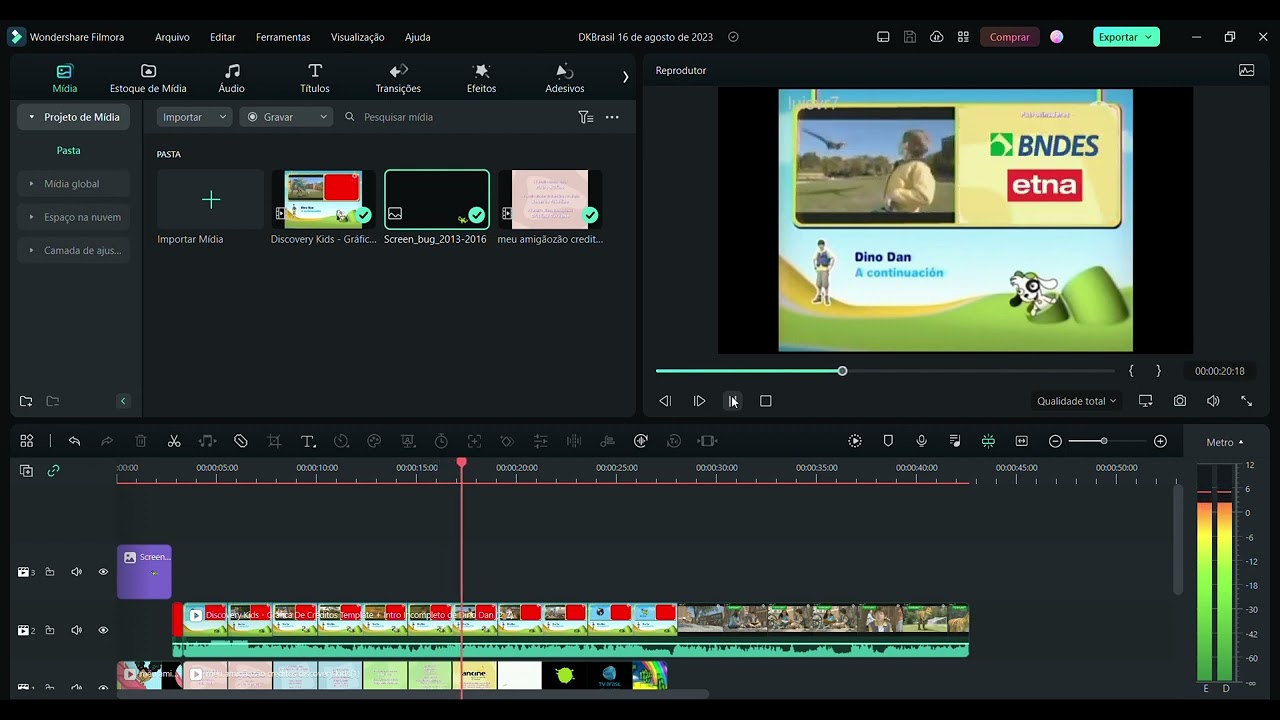
Task: Open the timeline layout grid icon
Action: click(26, 441)
